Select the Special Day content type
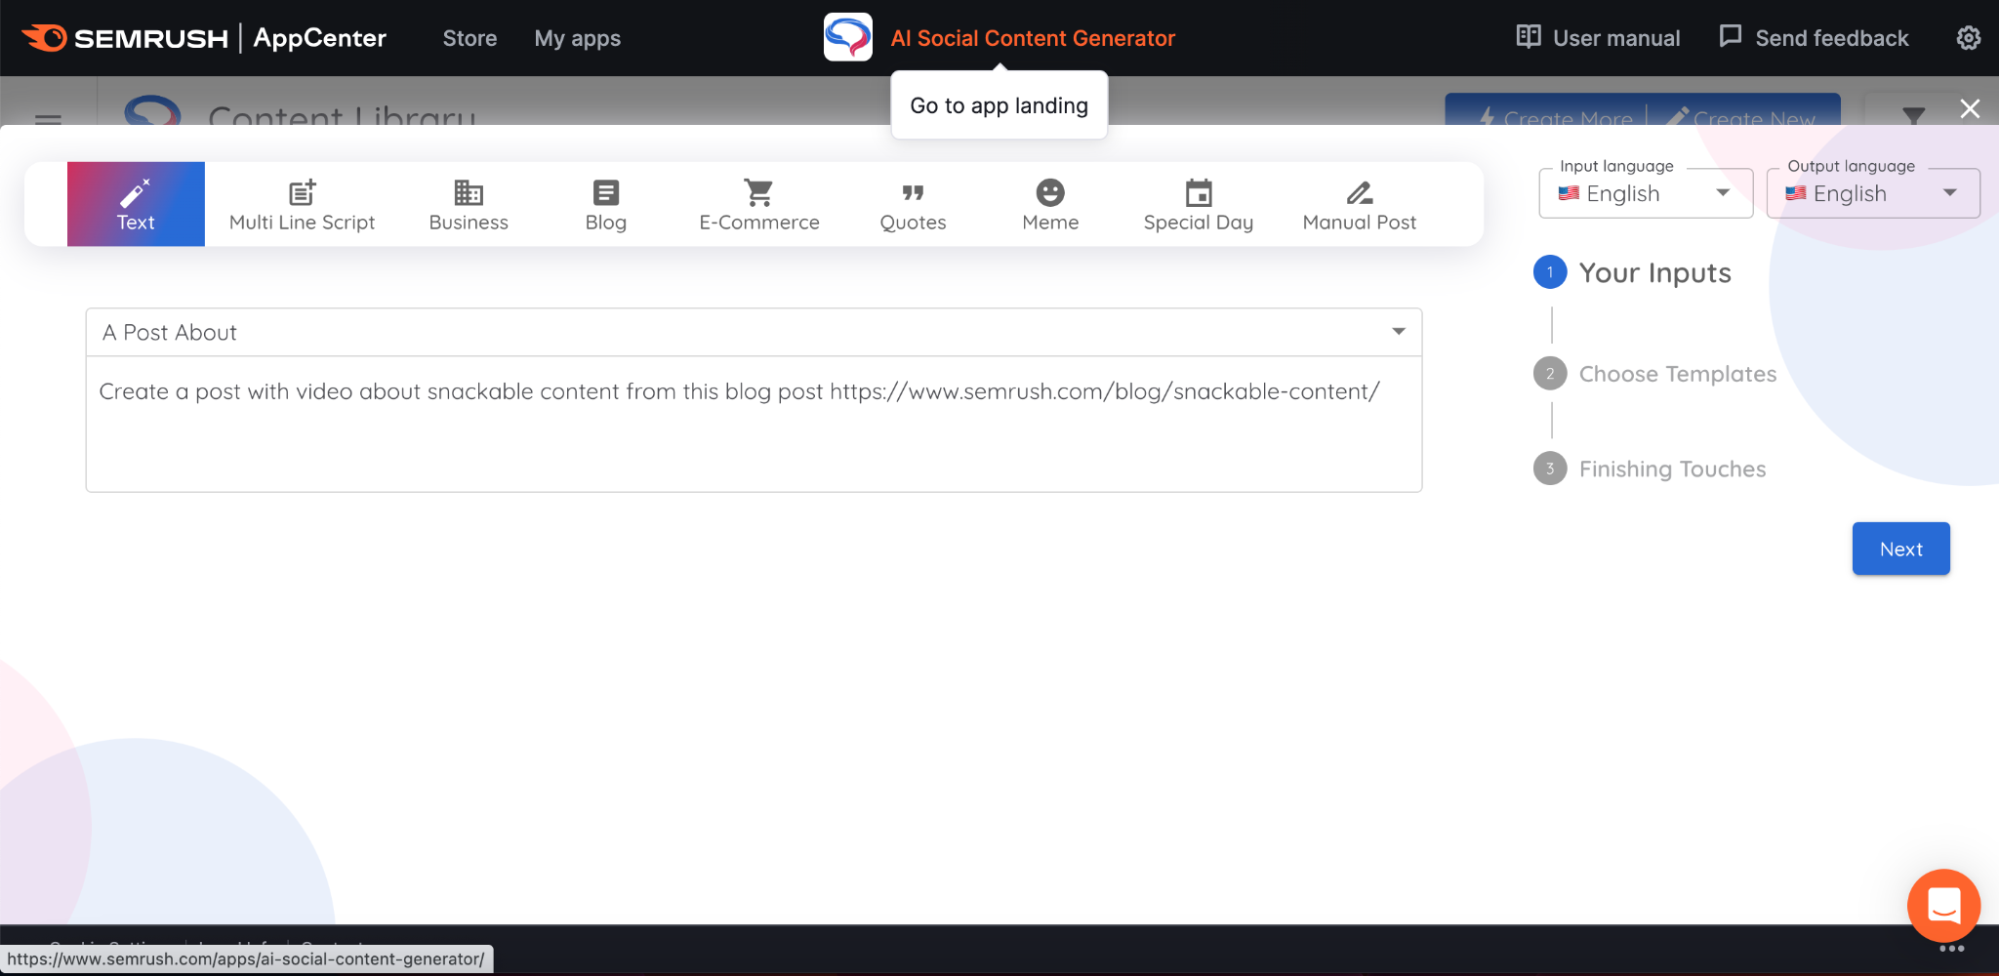1999x977 pixels. [1197, 203]
